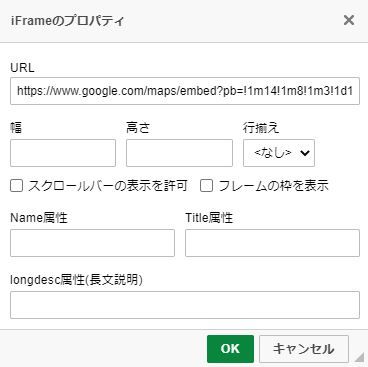368x367 pixels.
Task: Click the dialog resize grip at corner
Action: pos(359,357)
